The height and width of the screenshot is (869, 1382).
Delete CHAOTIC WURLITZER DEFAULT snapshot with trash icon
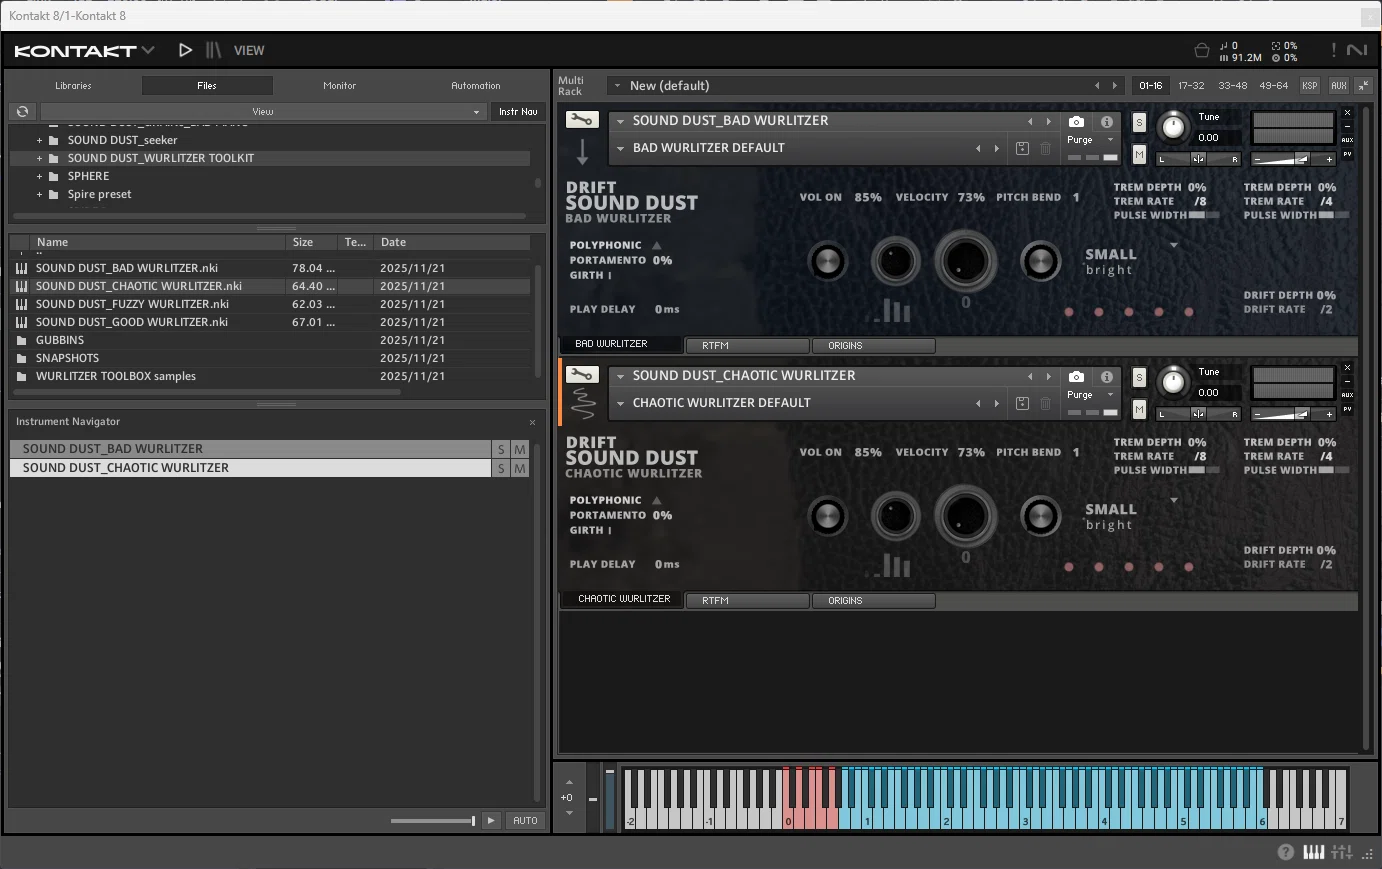pos(1045,403)
